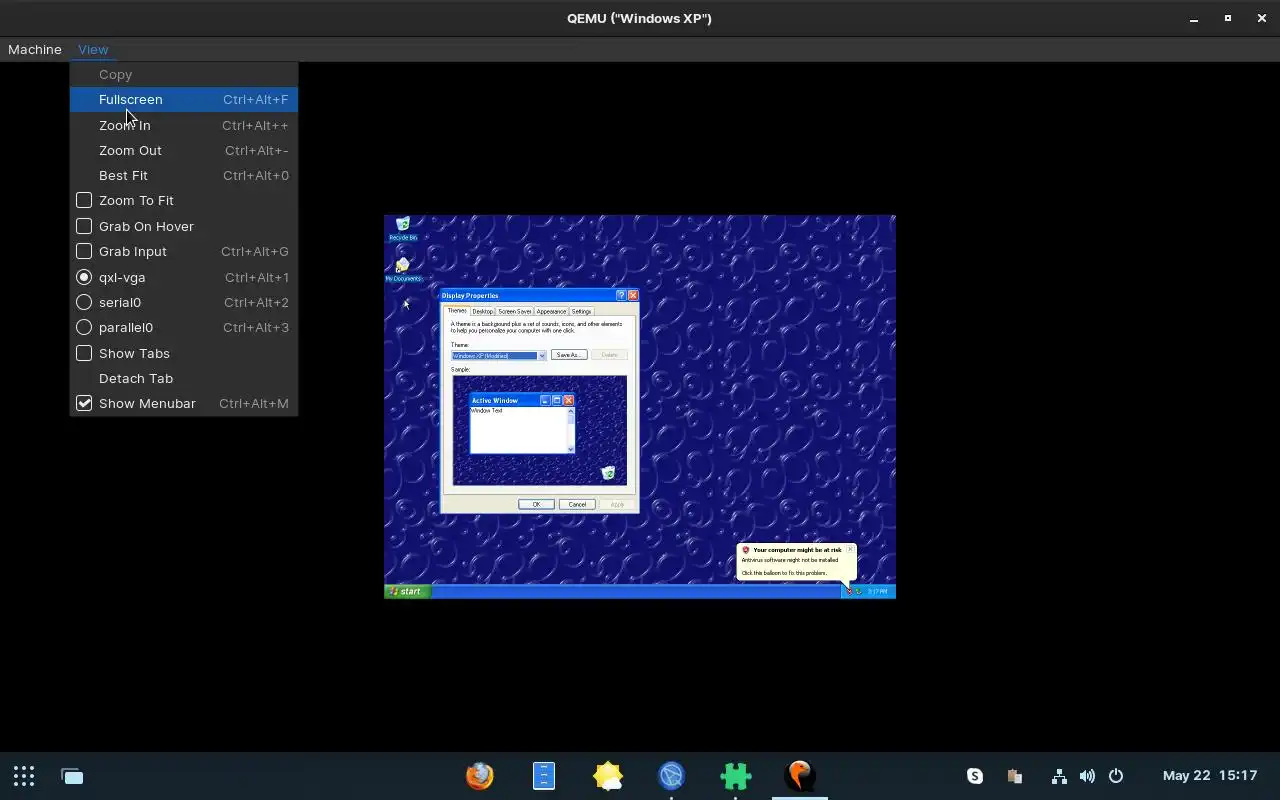The width and height of the screenshot is (1280, 800).
Task: Open the XP start button
Action: pyautogui.click(x=407, y=591)
